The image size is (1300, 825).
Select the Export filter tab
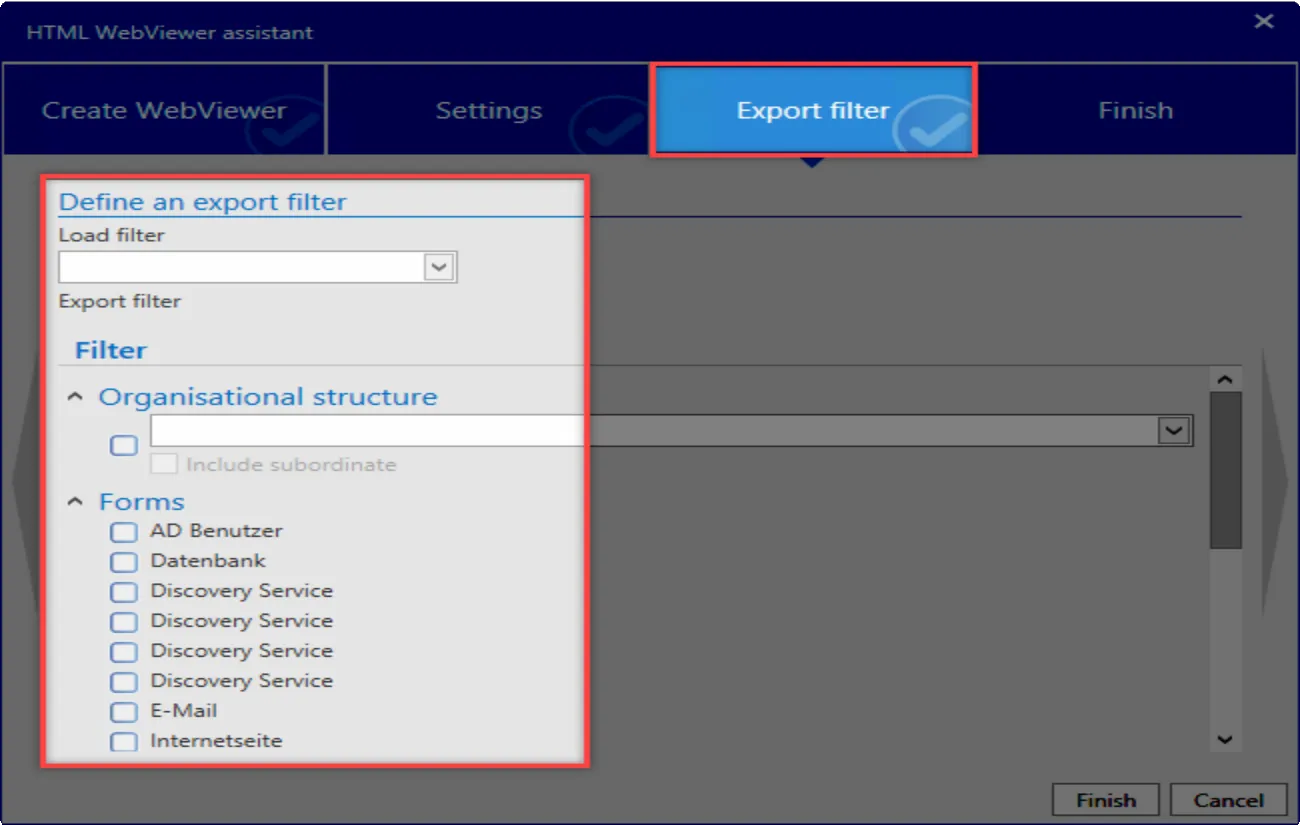[813, 110]
